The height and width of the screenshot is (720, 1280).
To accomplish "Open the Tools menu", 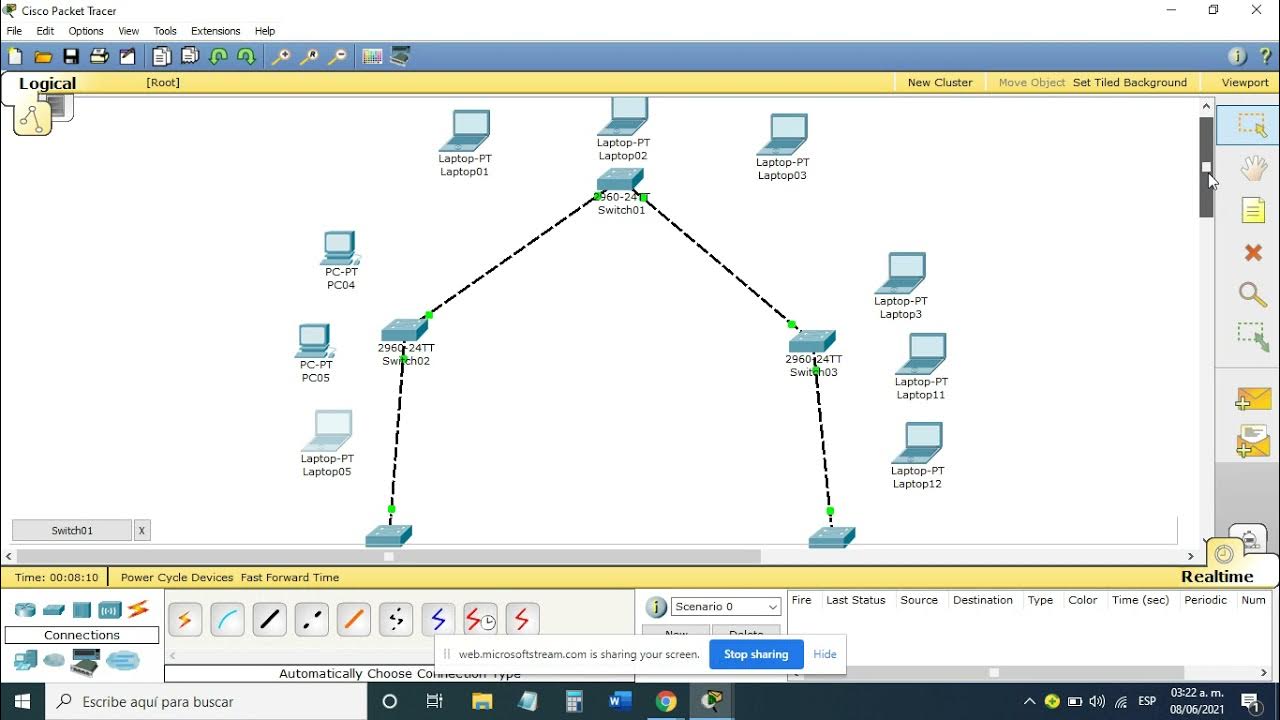I will point(165,31).
